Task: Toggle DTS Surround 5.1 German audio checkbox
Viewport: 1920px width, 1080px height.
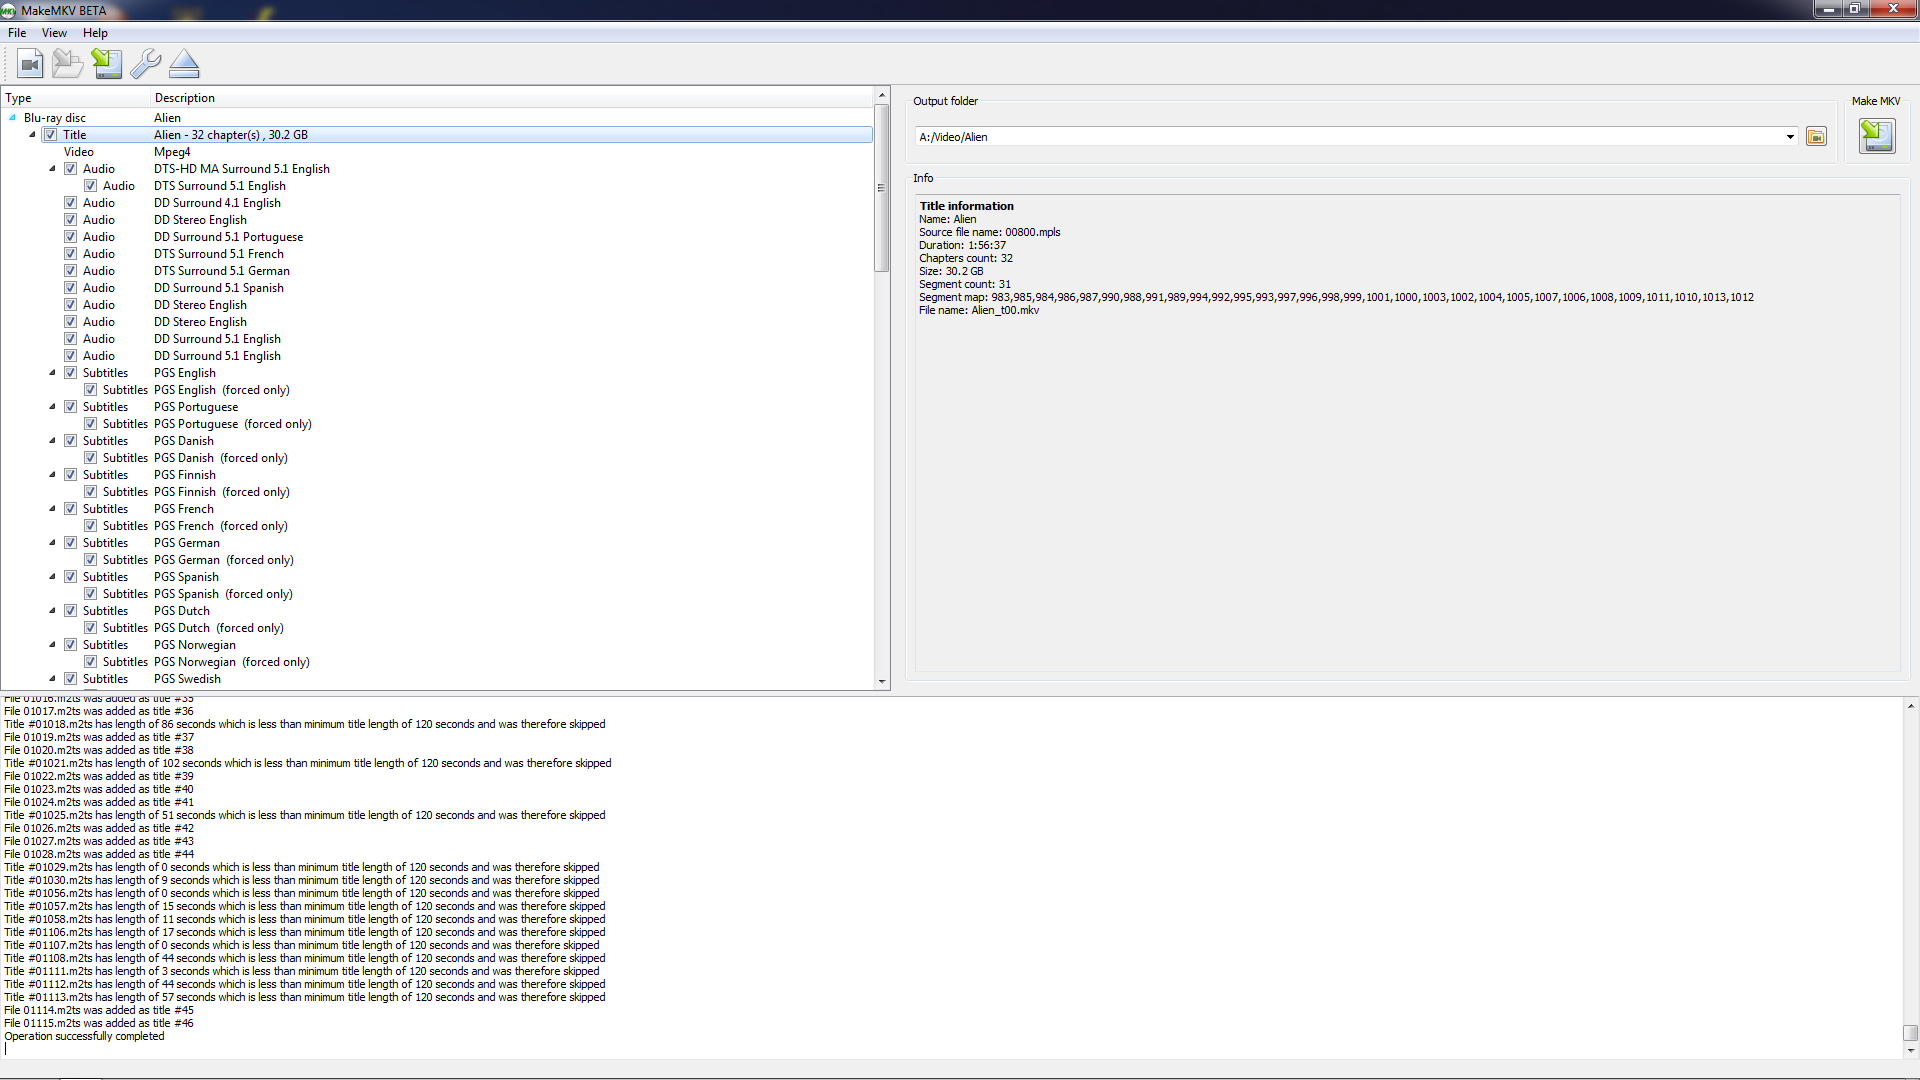Action: [71, 271]
